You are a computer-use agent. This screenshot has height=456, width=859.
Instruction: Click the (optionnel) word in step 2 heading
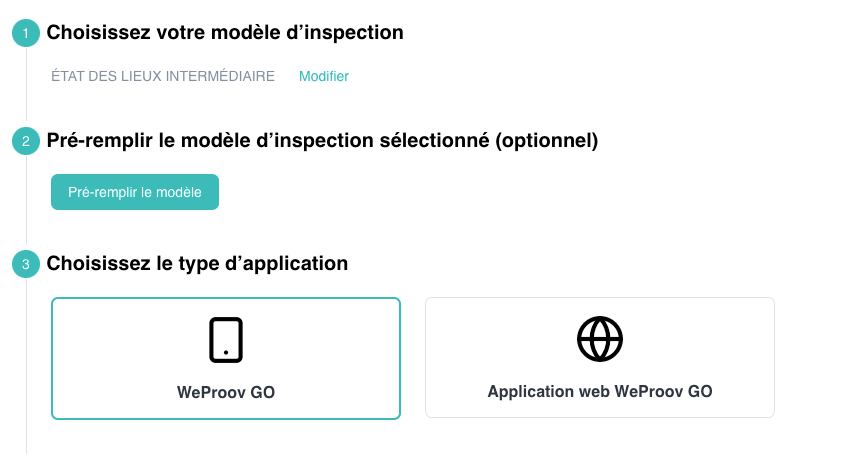[547, 141]
